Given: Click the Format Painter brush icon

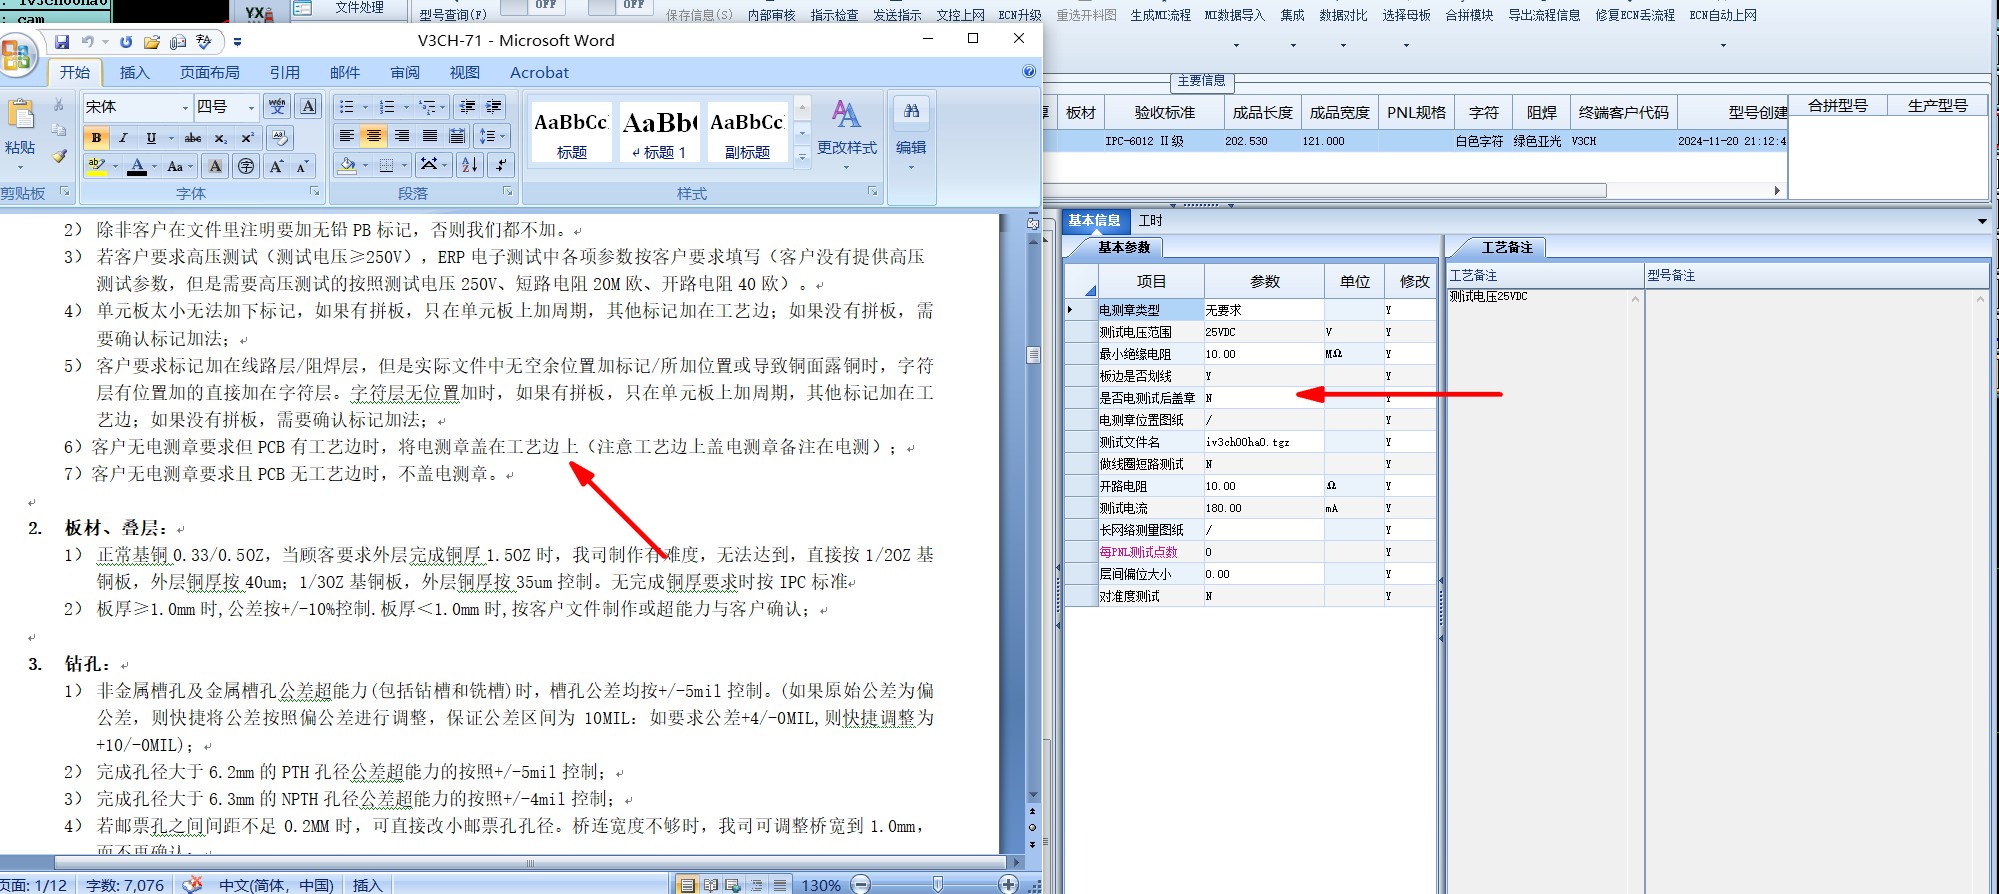Looking at the screenshot, I should coord(59,155).
